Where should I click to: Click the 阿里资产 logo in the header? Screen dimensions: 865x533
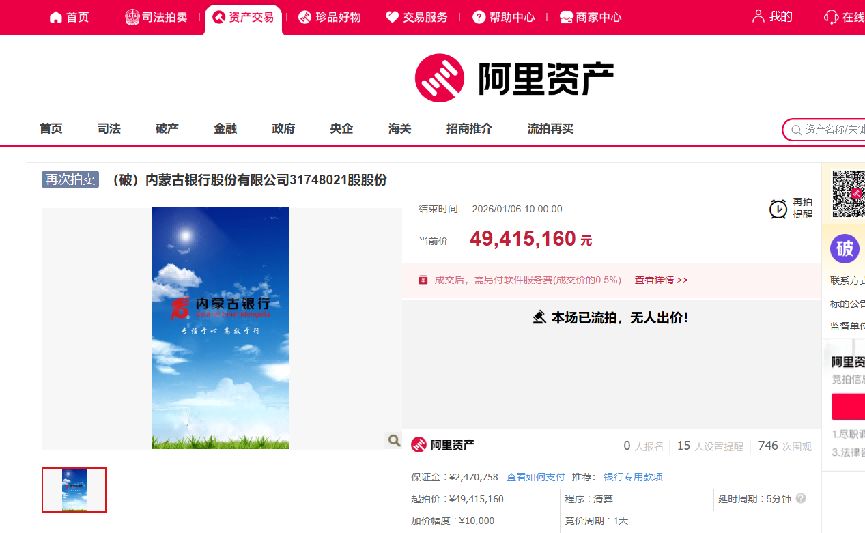pos(514,79)
